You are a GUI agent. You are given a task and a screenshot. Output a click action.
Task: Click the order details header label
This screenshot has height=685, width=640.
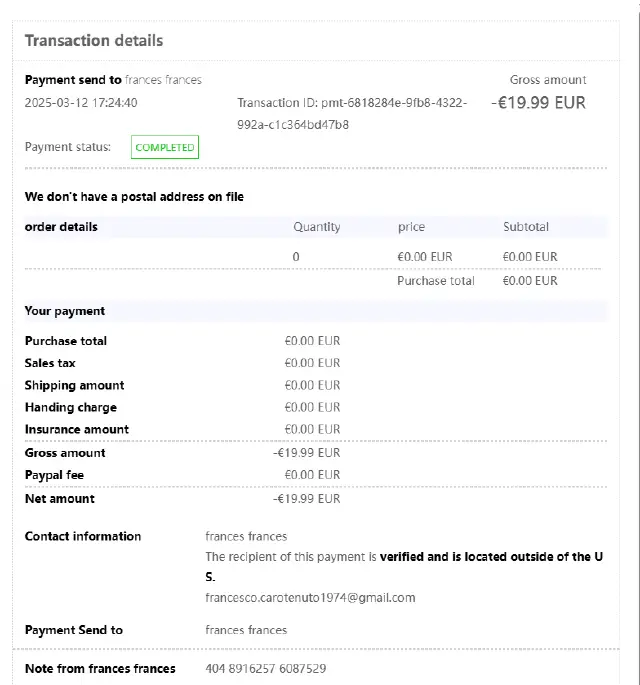click(x=61, y=227)
